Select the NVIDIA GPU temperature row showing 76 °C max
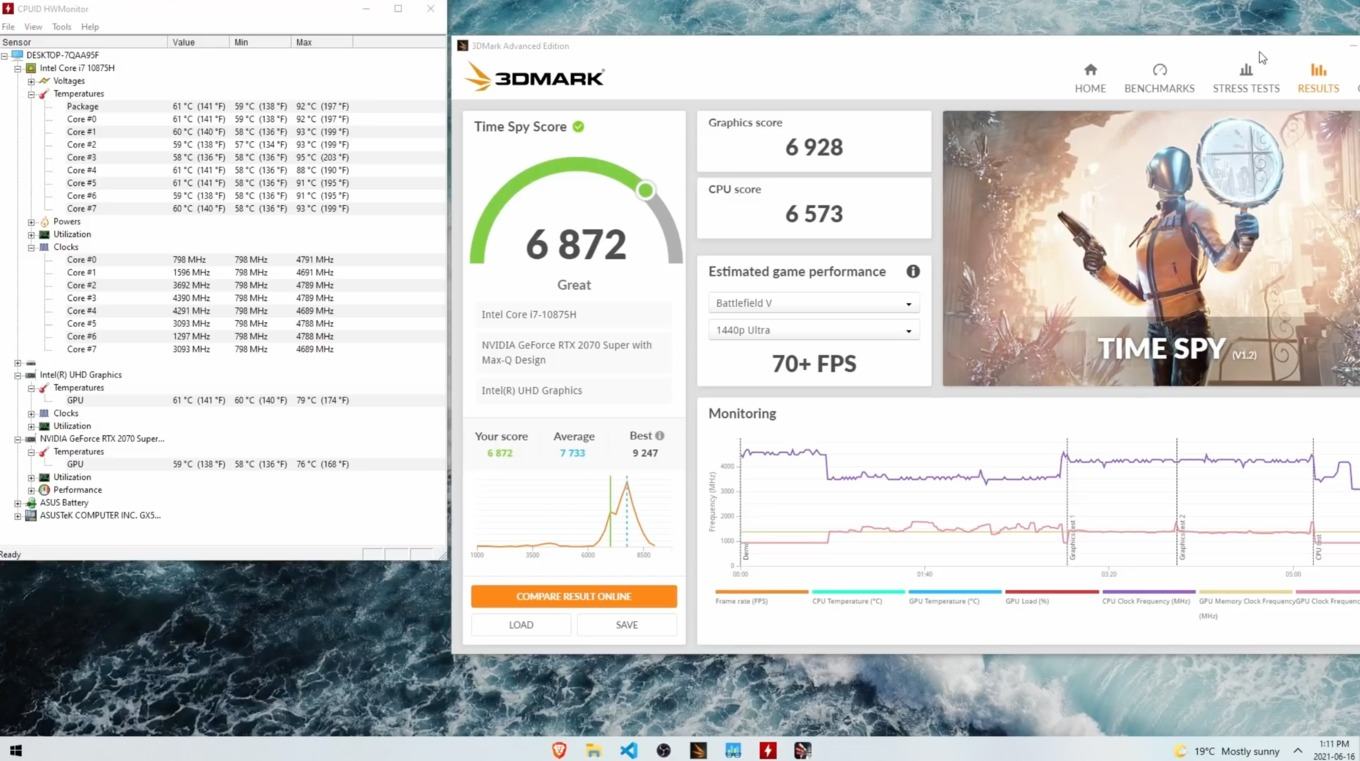Viewport: 1360px width, 761px height. pos(223,464)
